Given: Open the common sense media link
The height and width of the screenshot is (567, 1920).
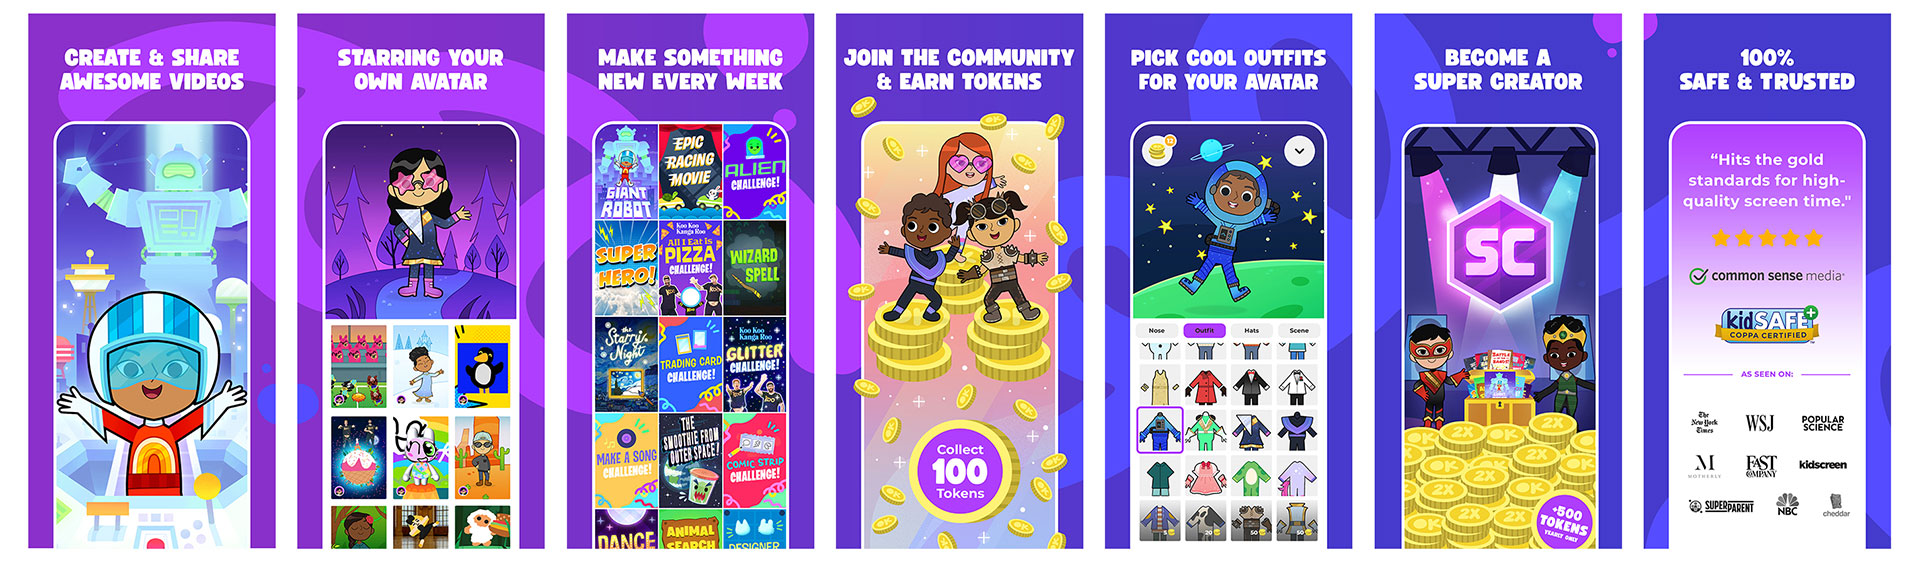Looking at the screenshot, I should point(1767,276).
